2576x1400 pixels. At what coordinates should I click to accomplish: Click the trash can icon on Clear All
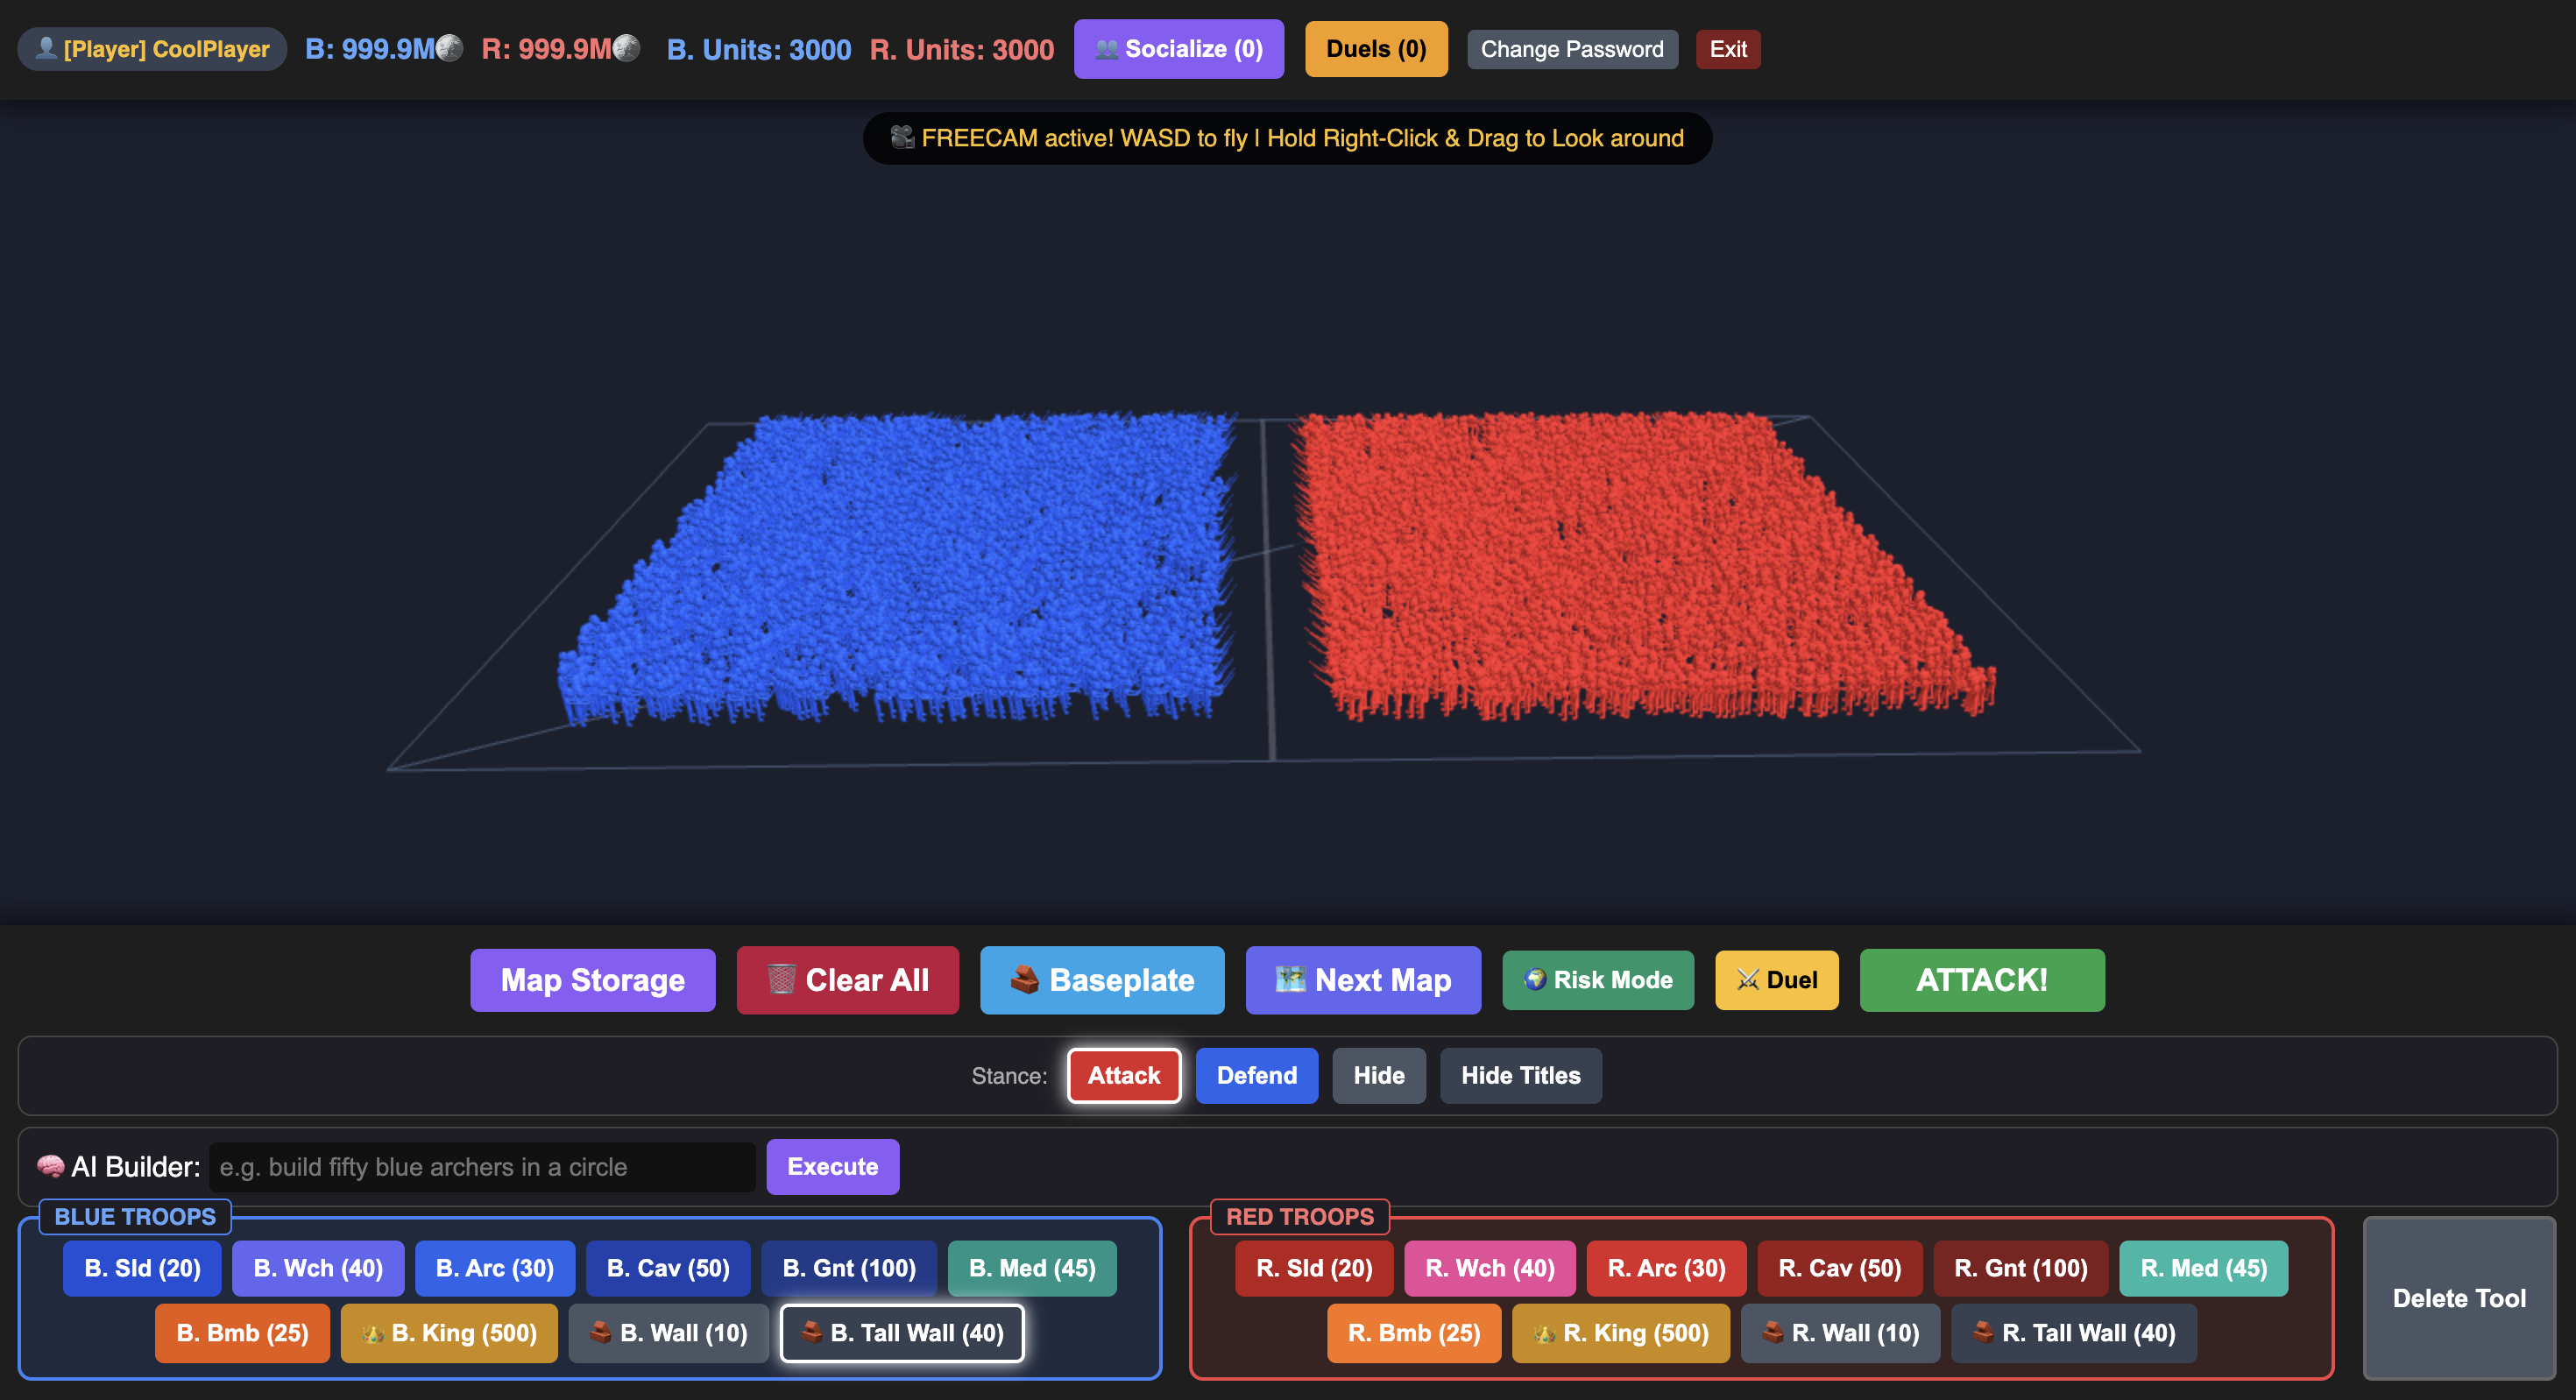pos(781,979)
